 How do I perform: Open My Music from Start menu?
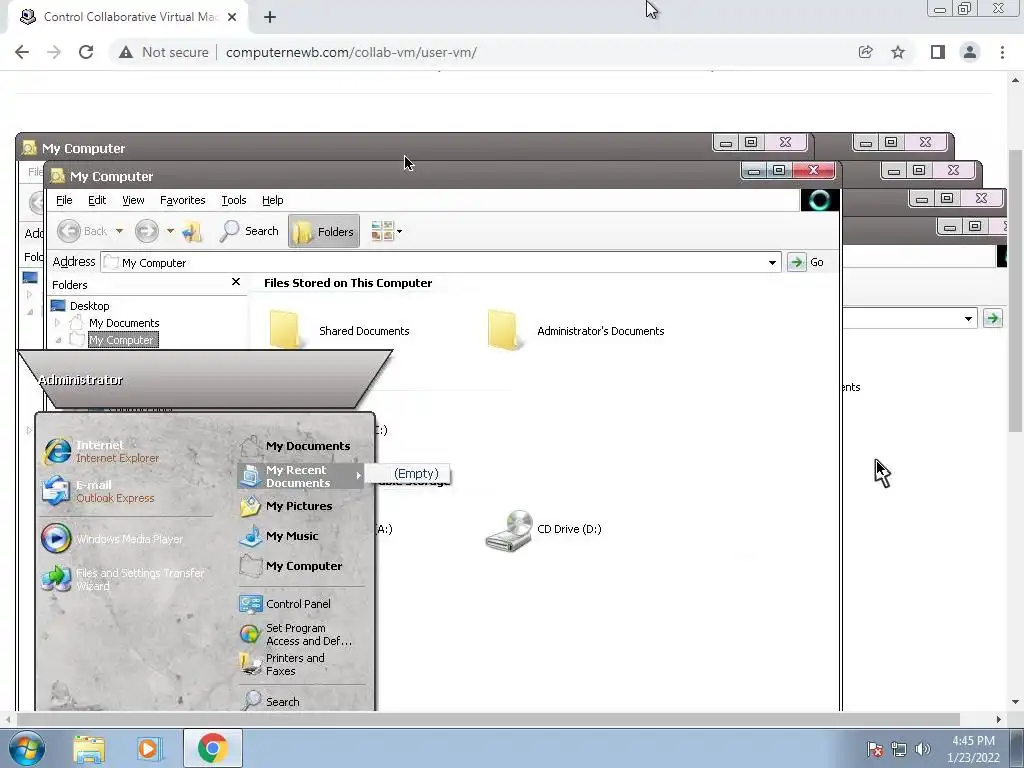(280, 536)
